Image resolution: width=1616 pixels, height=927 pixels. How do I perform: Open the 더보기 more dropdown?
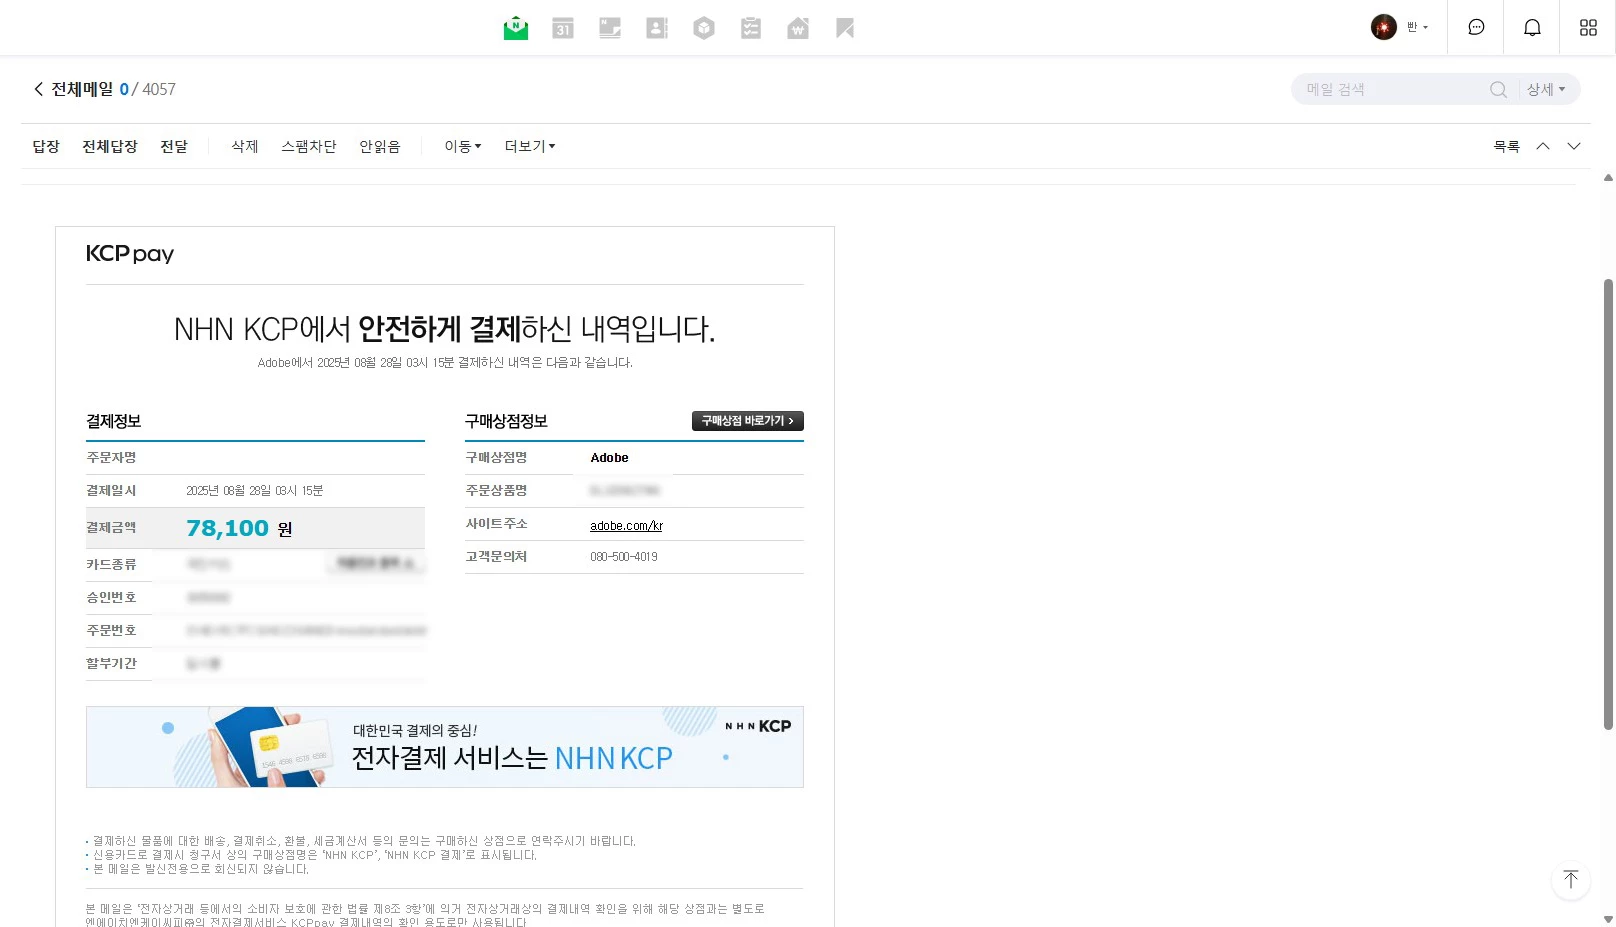pyautogui.click(x=530, y=146)
